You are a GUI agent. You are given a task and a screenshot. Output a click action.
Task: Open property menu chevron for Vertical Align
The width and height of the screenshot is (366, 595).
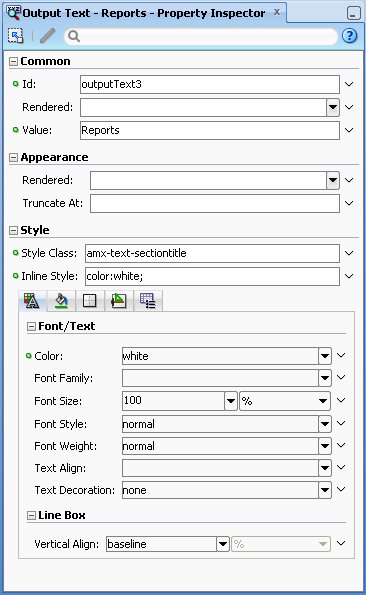[341, 543]
